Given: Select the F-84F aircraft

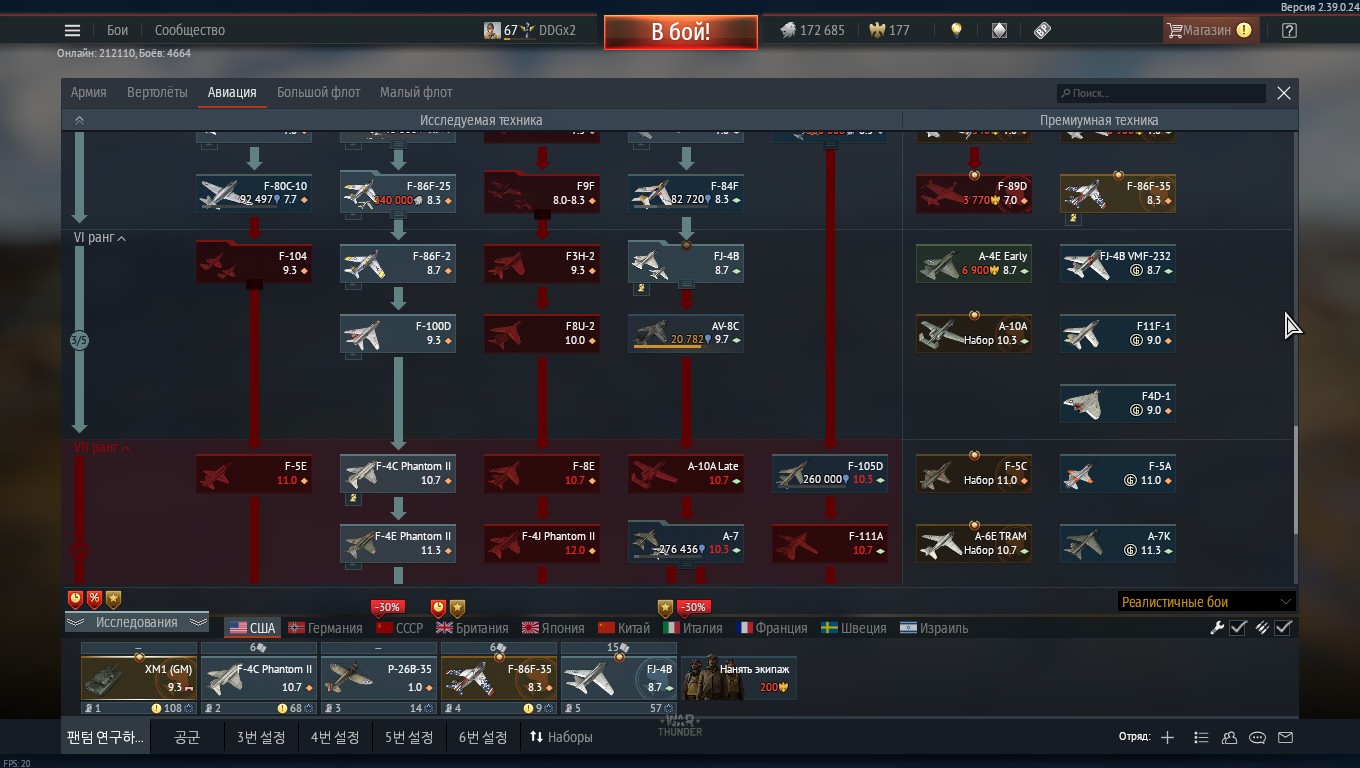Looking at the screenshot, I should coord(686,192).
